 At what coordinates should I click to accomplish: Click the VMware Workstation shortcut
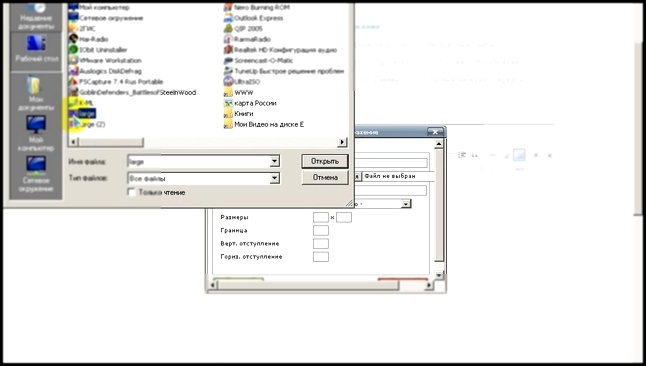pos(105,61)
